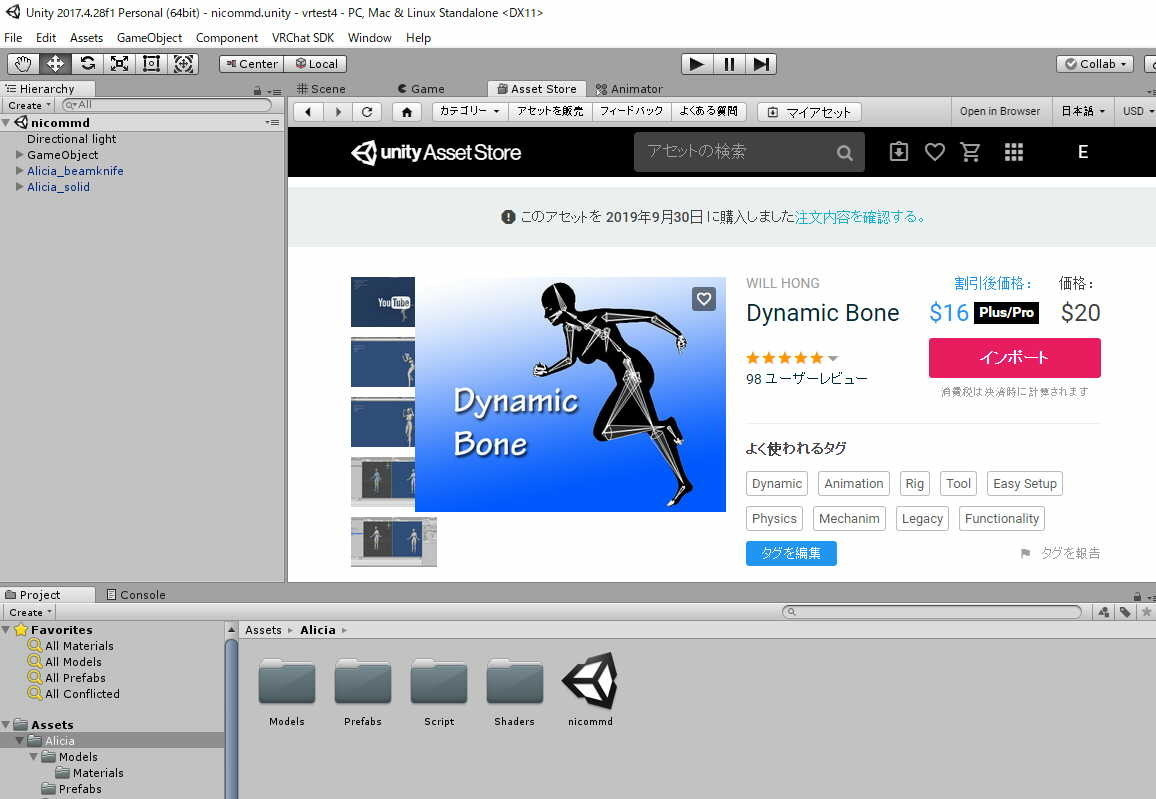Select the Hand tool in toolbar
Viewport: 1156px width, 799px height.
click(x=23, y=64)
